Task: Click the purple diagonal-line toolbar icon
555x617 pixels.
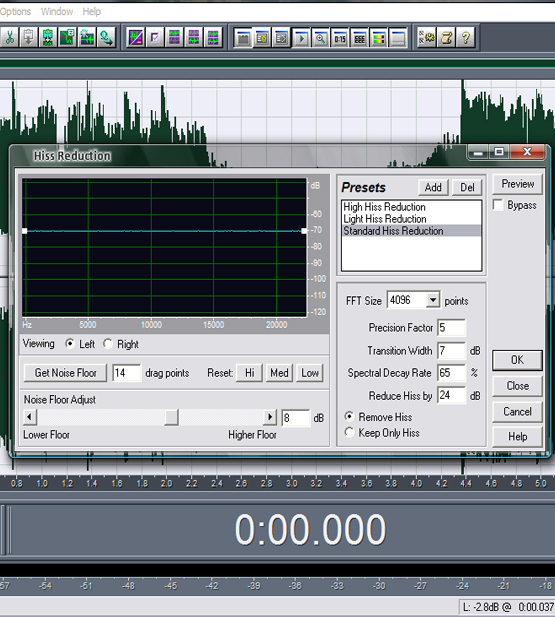Action: click(135, 38)
